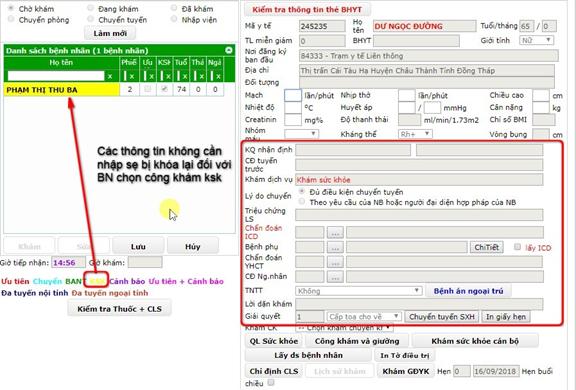The height and width of the screenshot is (390, 576).
Task: Open lookup button for Chẩn đoán YHCT
Action: tap(335, 262)
